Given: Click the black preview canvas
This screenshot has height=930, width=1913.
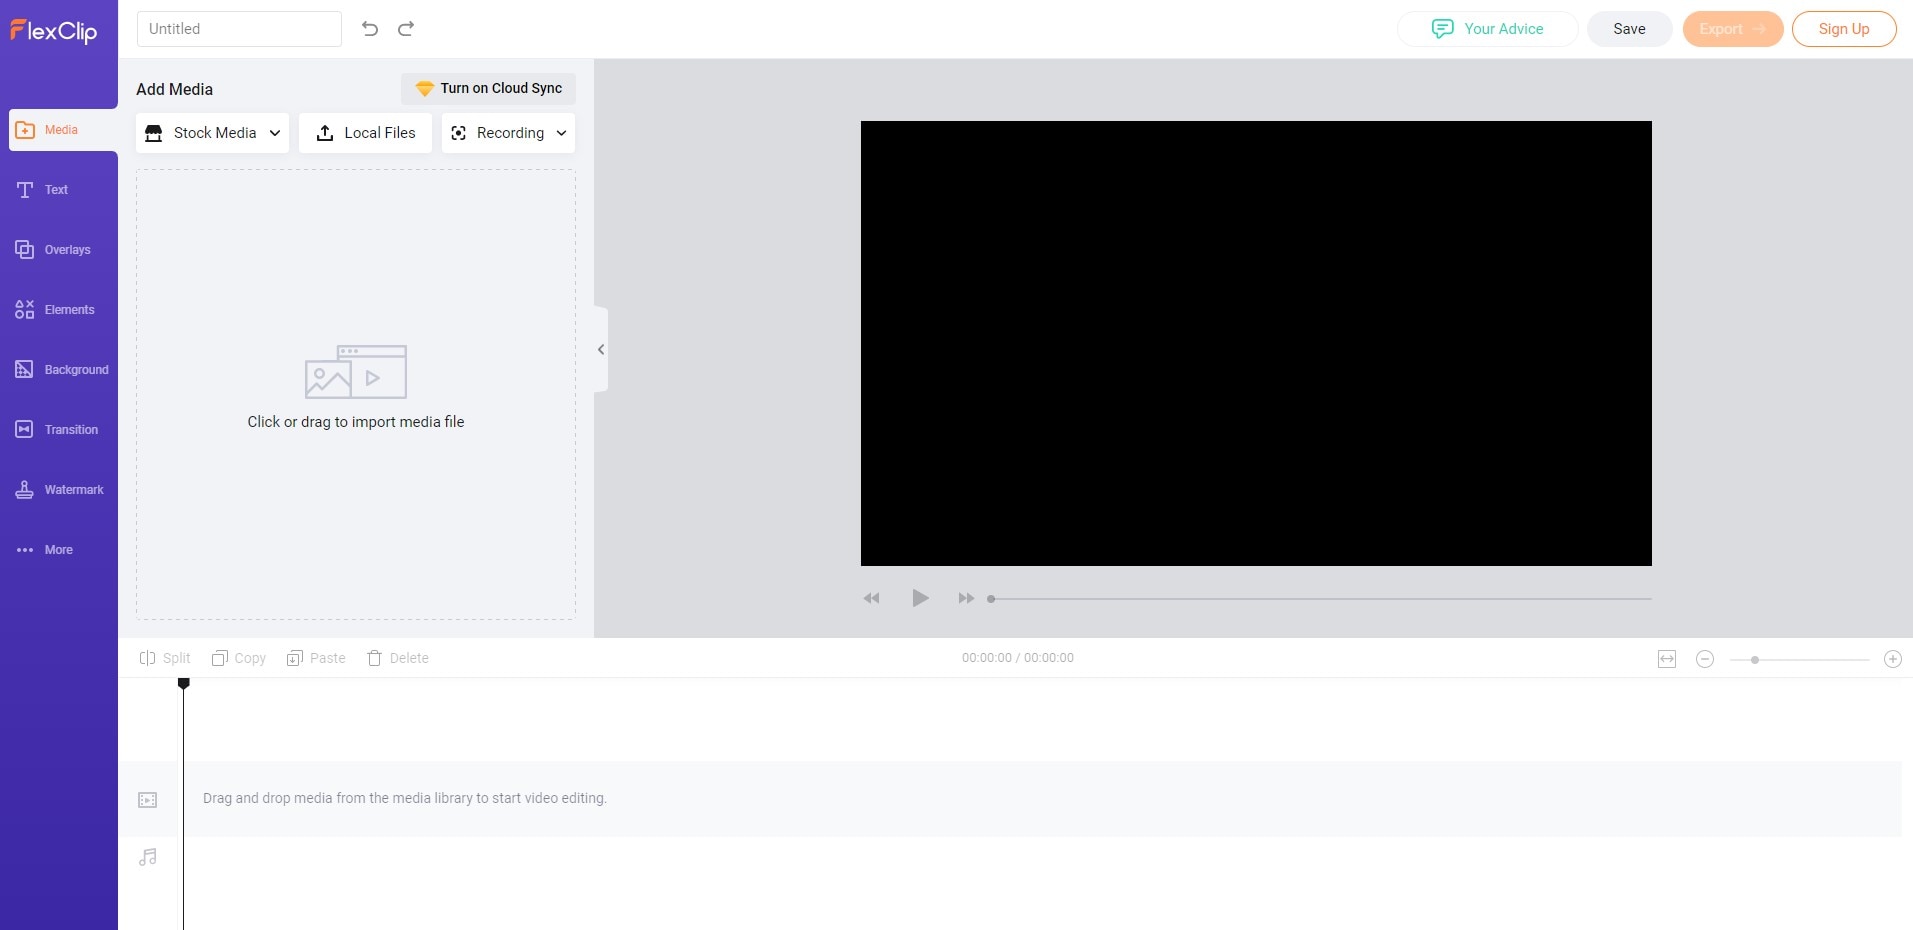Looking at the screenshot, I should tap(1256, 343).
